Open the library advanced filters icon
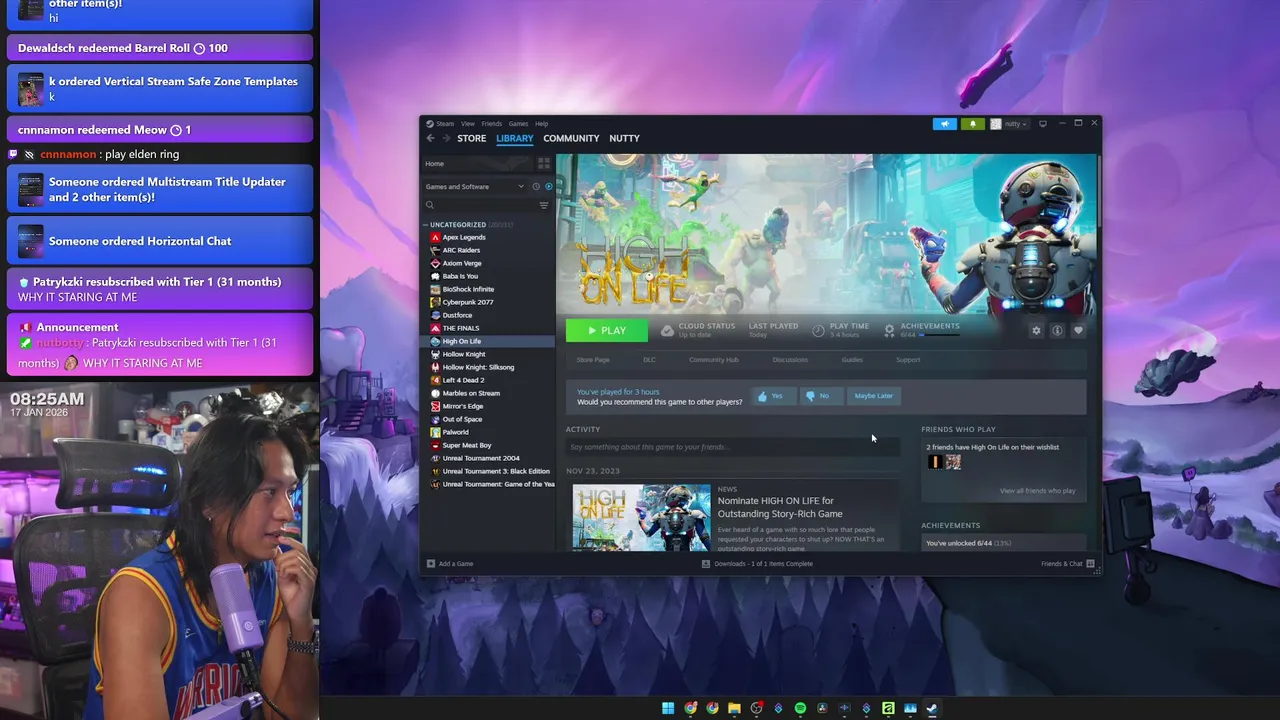Image resolution: width=1280 pixels, height=720 pixels. (x=544, y=205)
